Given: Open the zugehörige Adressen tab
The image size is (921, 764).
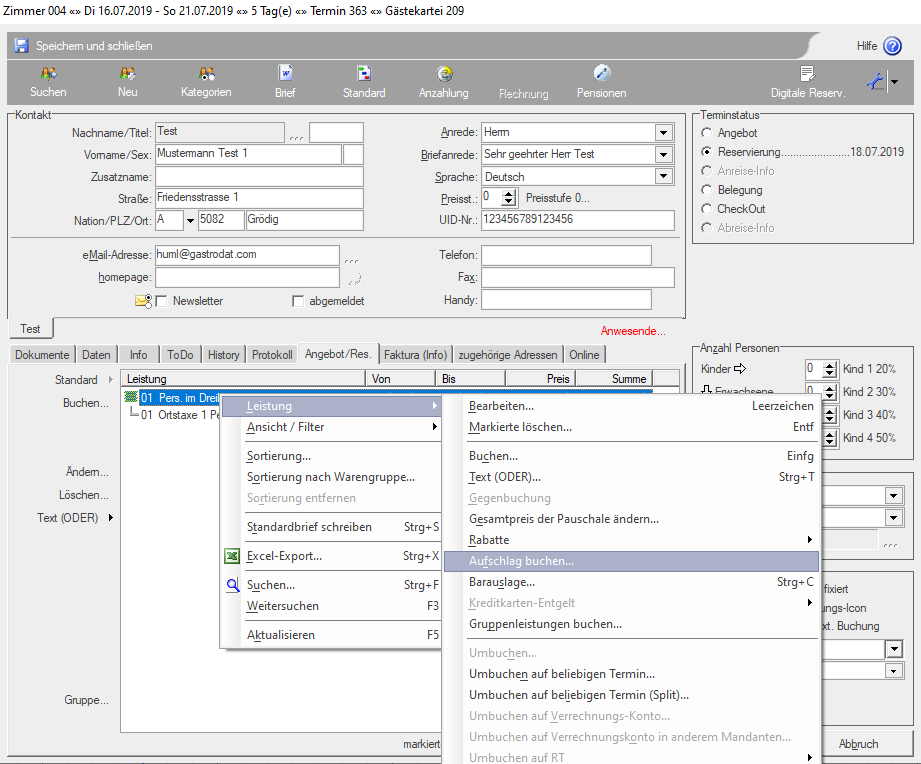Looking at the screenshot, I should point(508,355).
